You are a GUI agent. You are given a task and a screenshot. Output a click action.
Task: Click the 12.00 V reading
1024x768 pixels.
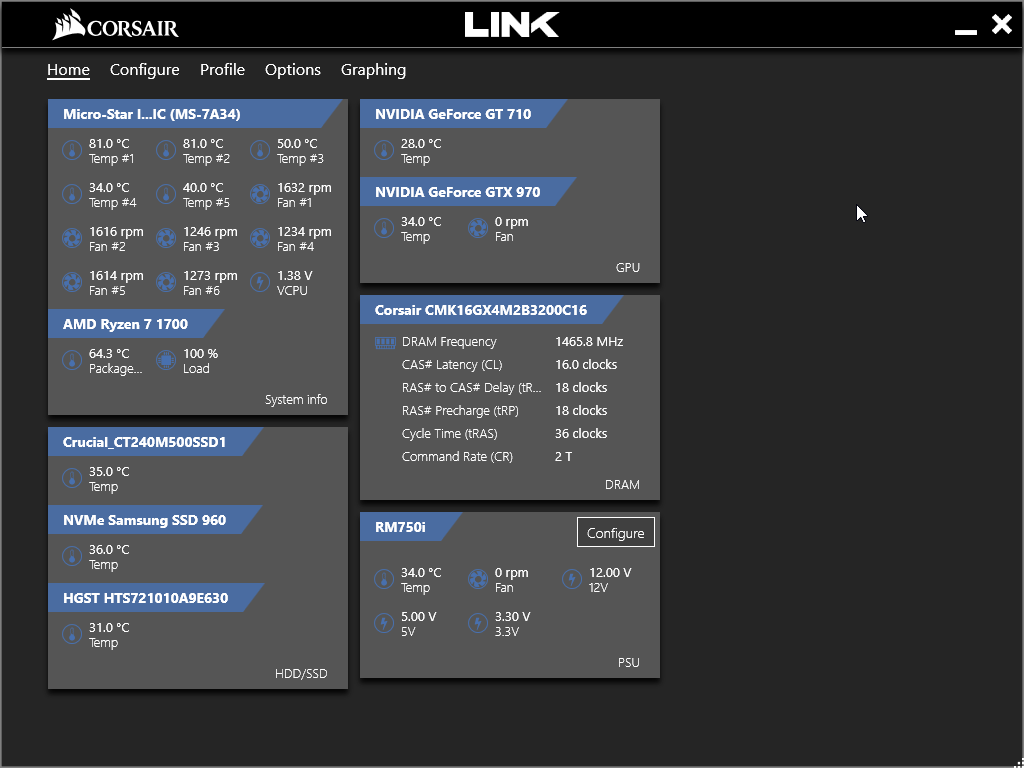[610, 573]
